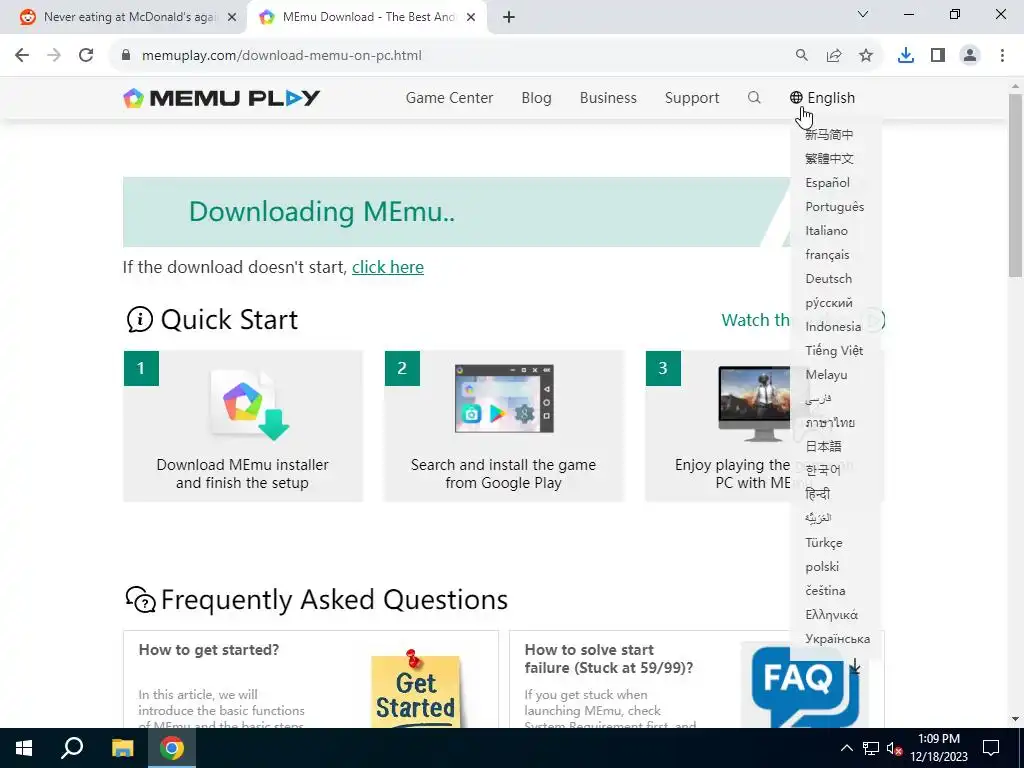The height and width of the screenshot is (768, 1024).
Task: Close the MEmu Download tab
Action: [x=471, y=18]
